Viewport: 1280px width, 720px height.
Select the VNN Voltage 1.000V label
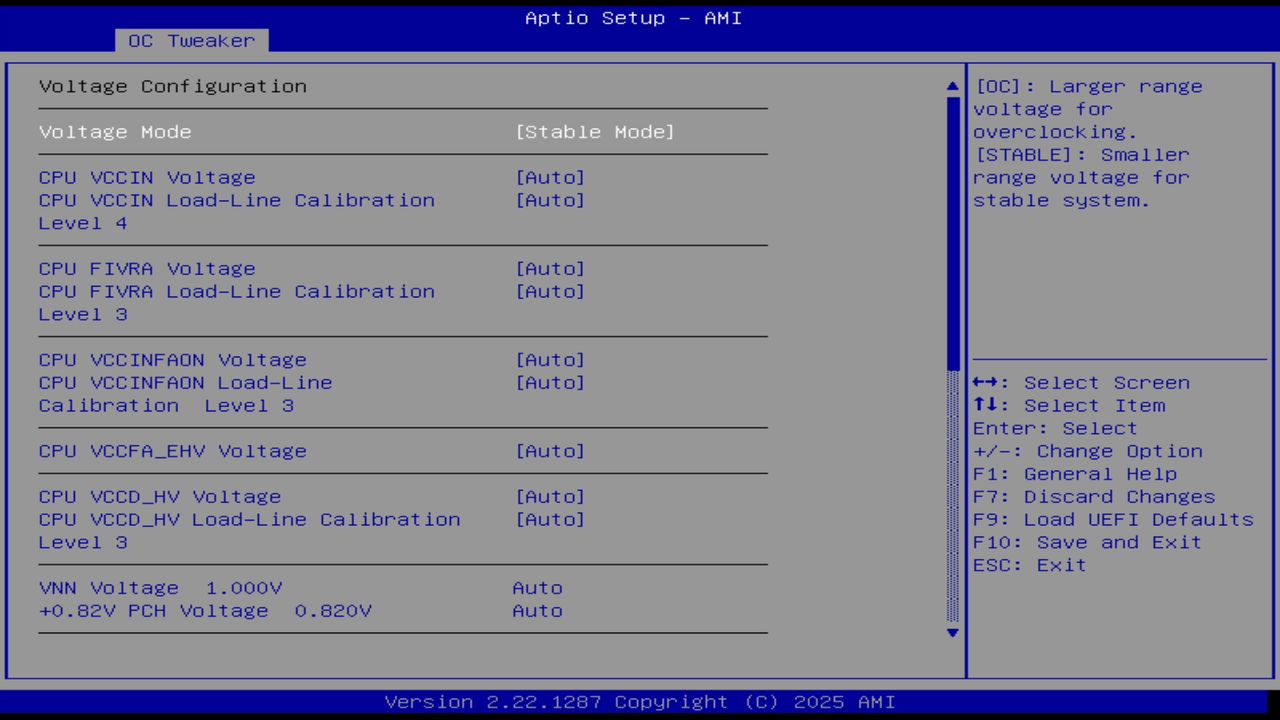[x=161, y=588]
